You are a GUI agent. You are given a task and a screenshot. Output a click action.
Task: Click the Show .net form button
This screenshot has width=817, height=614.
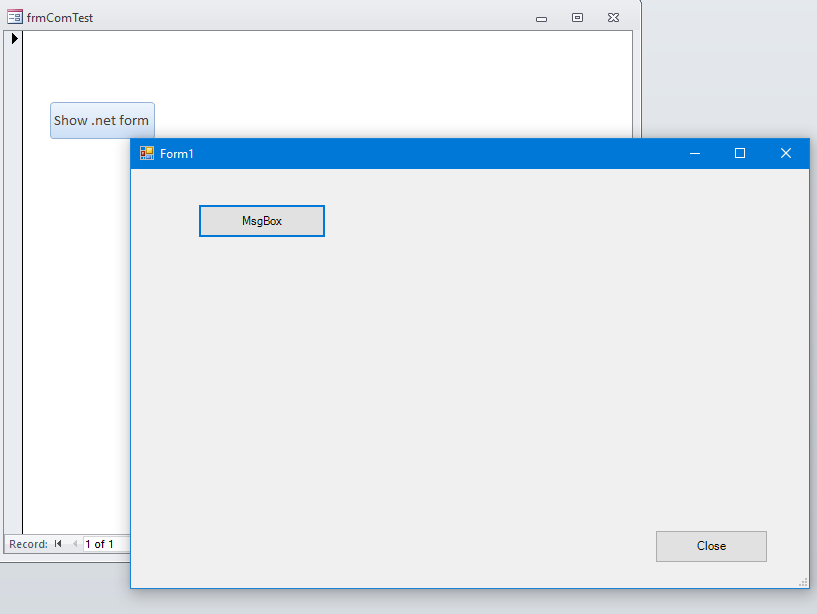pyautogui.click(x=102, y=120)
